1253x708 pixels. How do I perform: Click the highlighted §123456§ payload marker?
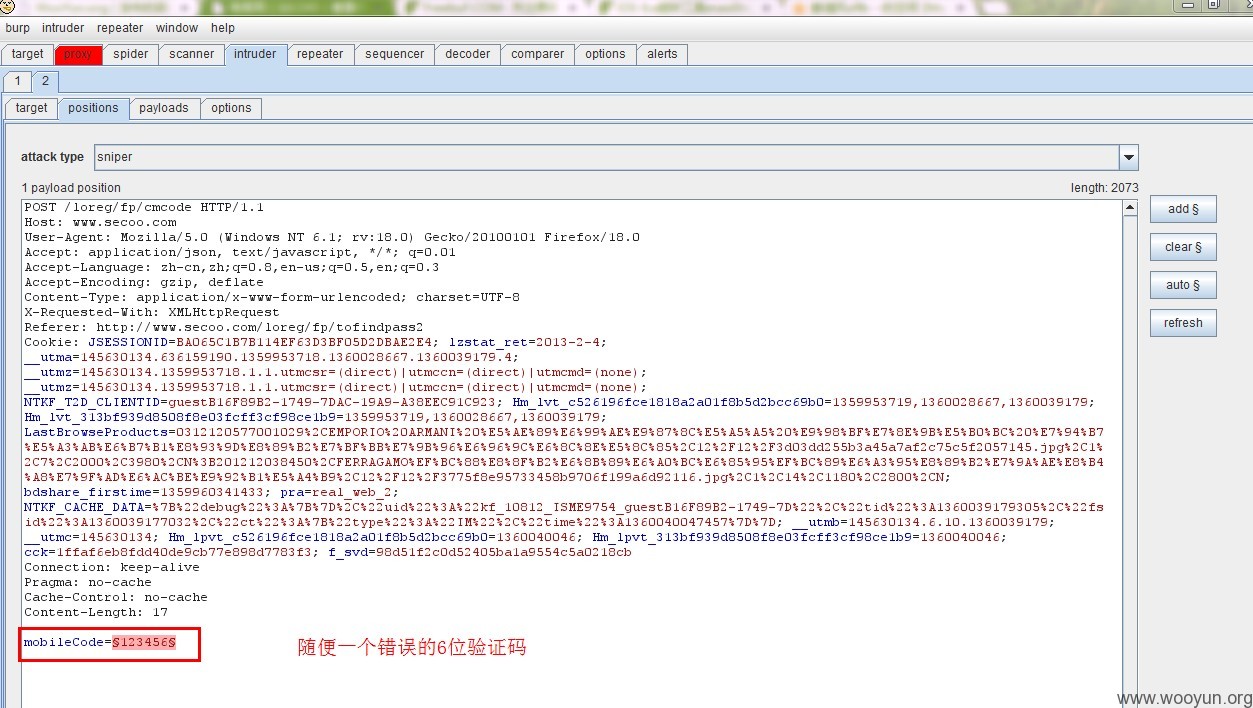(x=144, y=642)
